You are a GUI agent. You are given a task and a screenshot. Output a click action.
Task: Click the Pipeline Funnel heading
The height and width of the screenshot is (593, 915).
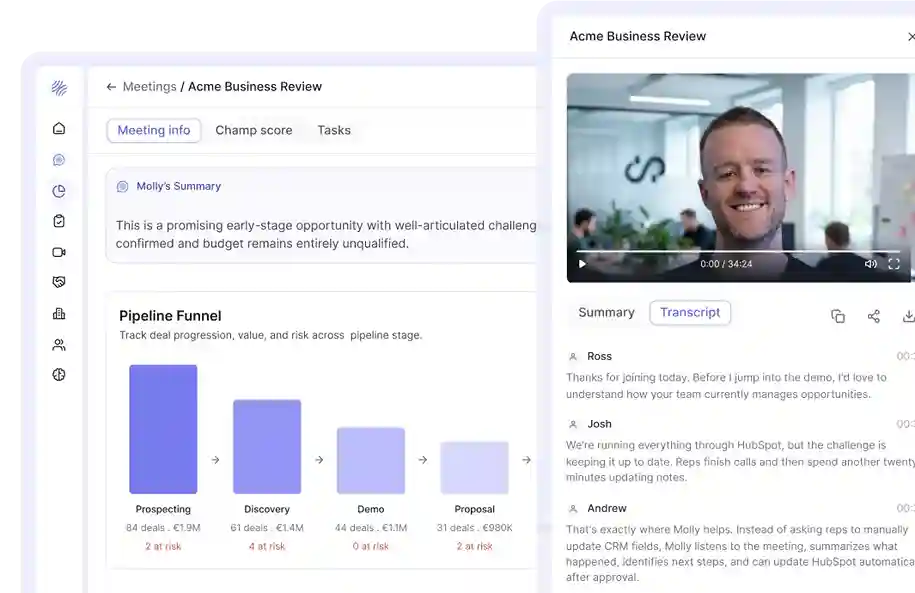point(170,316)
